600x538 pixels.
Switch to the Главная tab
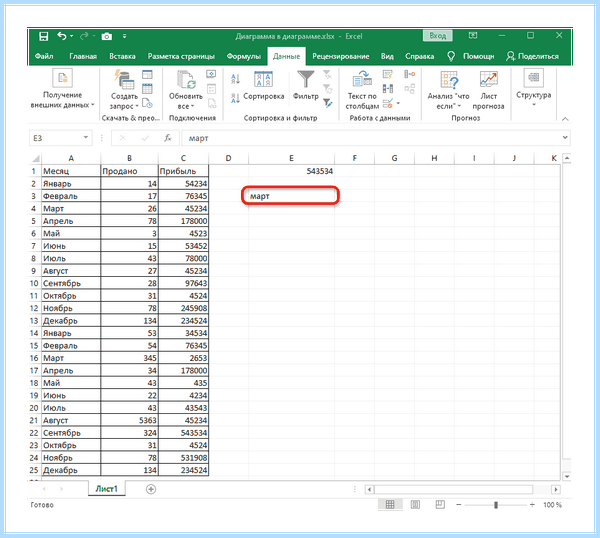pyautogui.click(x=83, y=56)
